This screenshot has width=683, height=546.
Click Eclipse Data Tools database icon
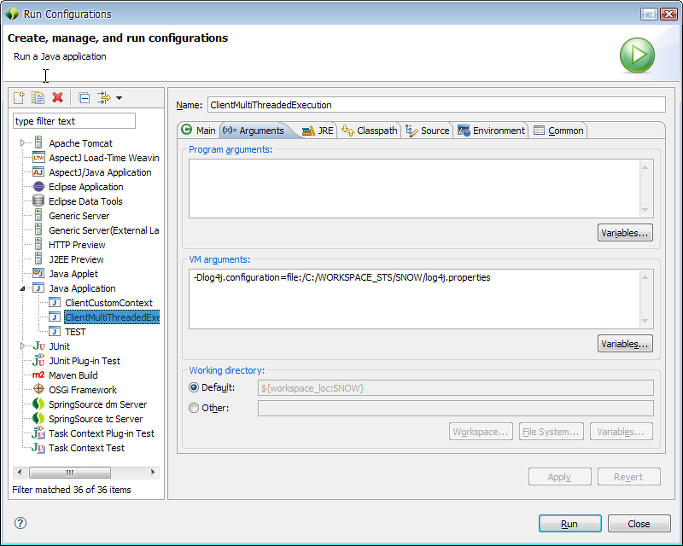click(39, 201)
